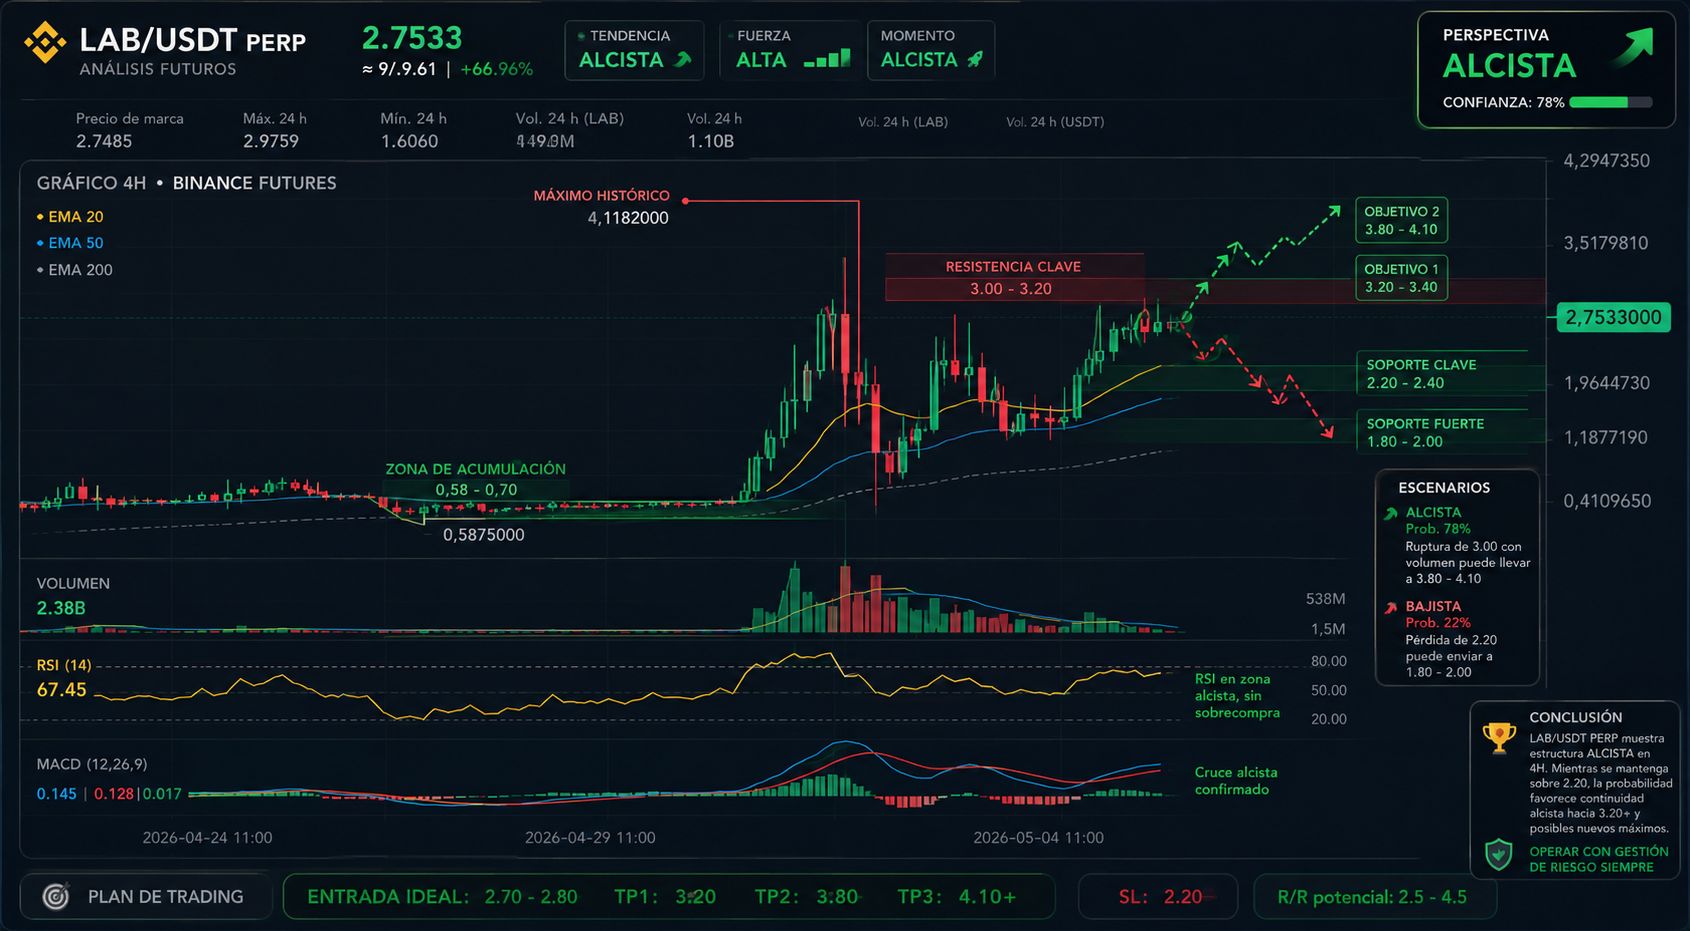Click the trophy icon next to CONCLUSIÓN

(1498, 738)
